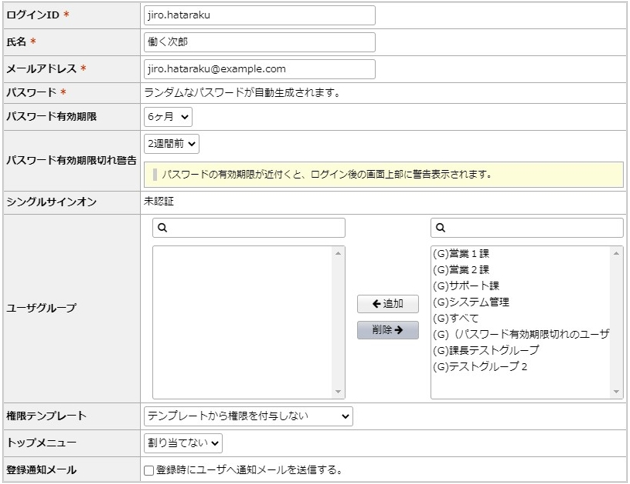Click the left search magnifier icon
The image size is (630, 484).
[162, 228]
